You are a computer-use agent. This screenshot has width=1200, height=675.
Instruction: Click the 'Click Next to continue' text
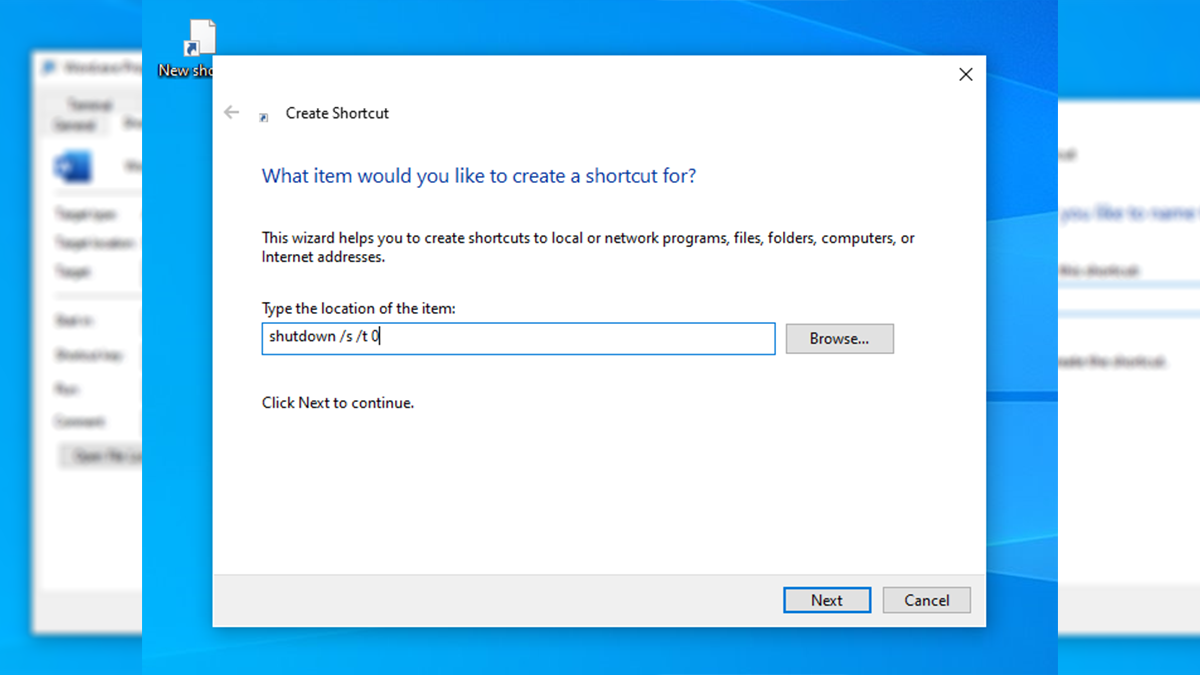(337, 403)
